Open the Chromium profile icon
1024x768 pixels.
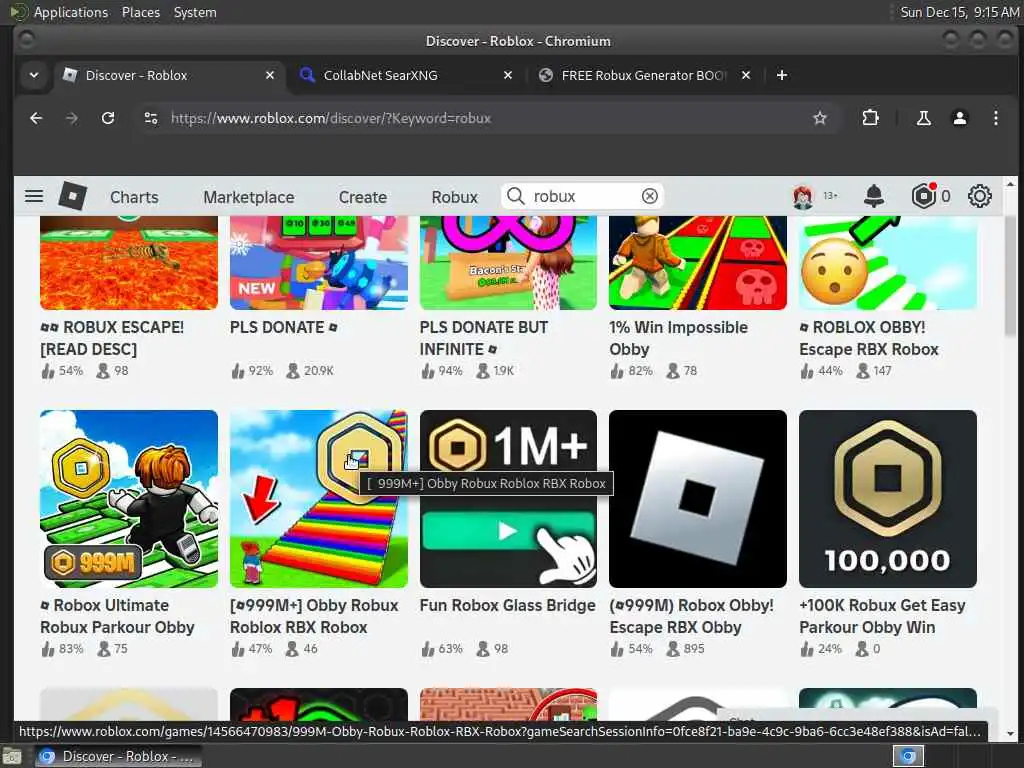(959, 118)
